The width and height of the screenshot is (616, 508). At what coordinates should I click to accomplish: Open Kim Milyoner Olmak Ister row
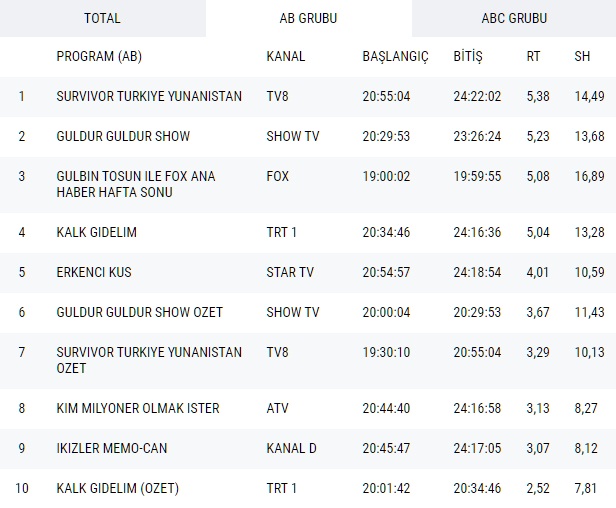click(x=137, y=408)
